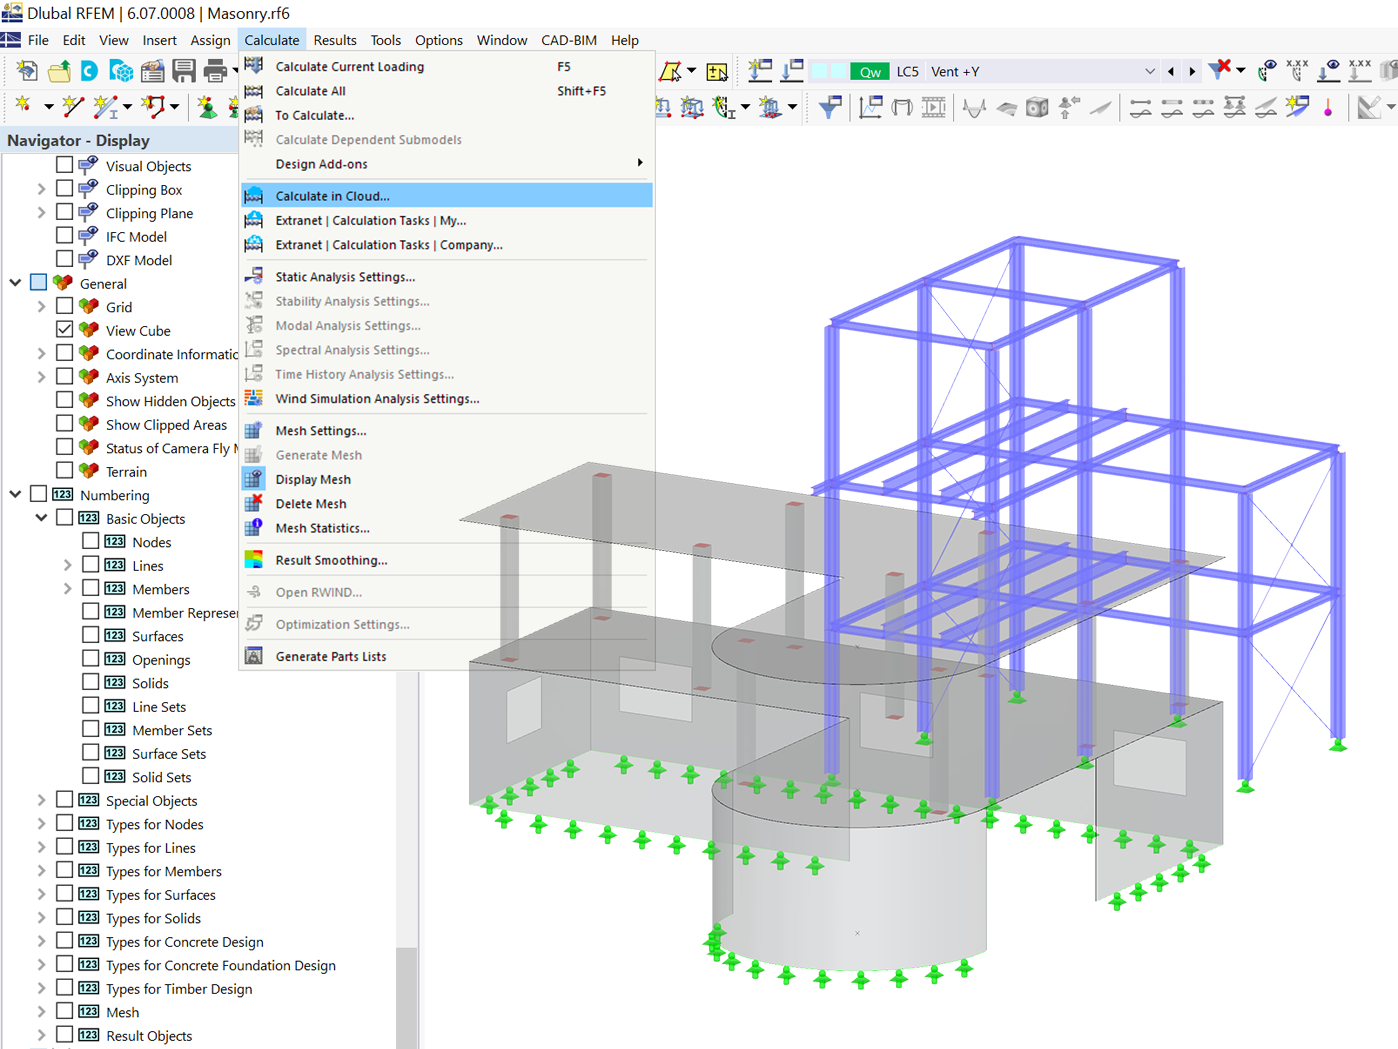1398x1049 pixels.
Task: Click the Delete Mesh menu icon
Action: [254, 503]
